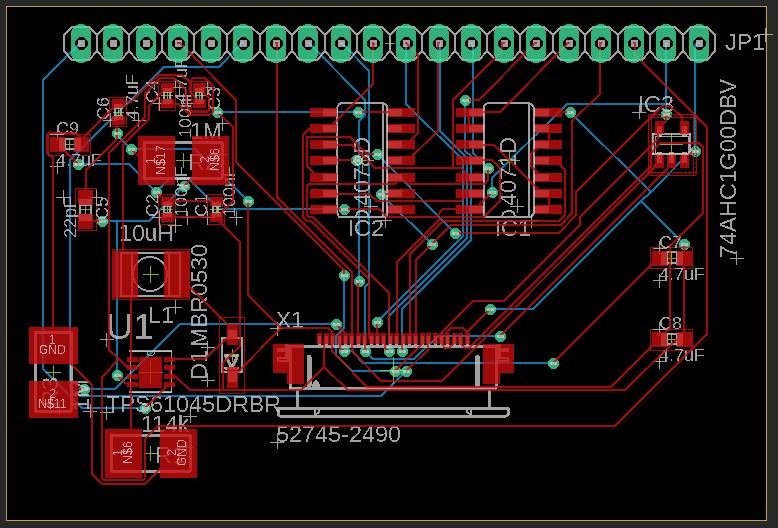Image resolution: width=778 pixels, height=528 pixels.
Task: Select the JP1 pin nearest the JP1 label
Action: [699, 43]
